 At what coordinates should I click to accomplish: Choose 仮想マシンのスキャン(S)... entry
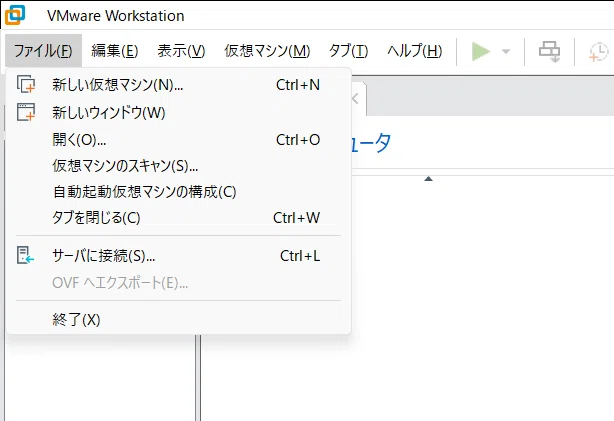(x=178, y=166)
